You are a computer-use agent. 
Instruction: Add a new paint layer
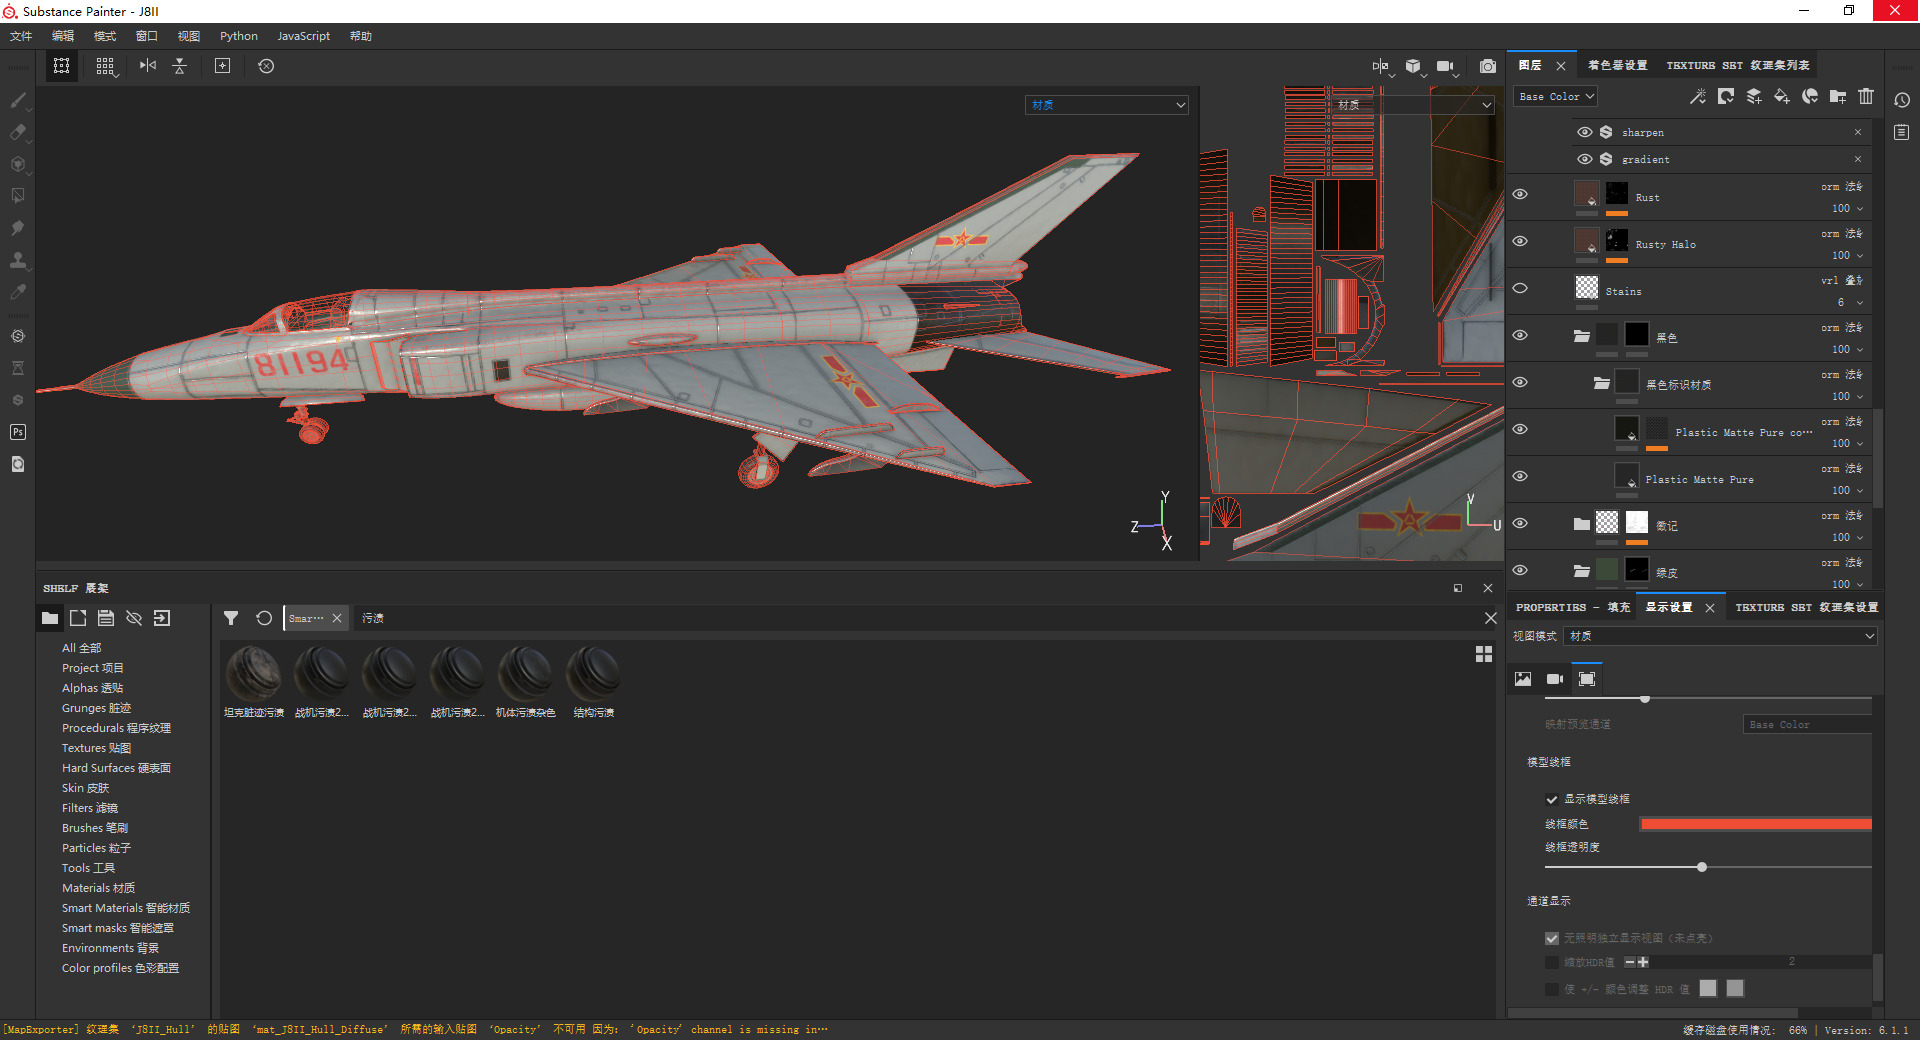point(1754,97)
